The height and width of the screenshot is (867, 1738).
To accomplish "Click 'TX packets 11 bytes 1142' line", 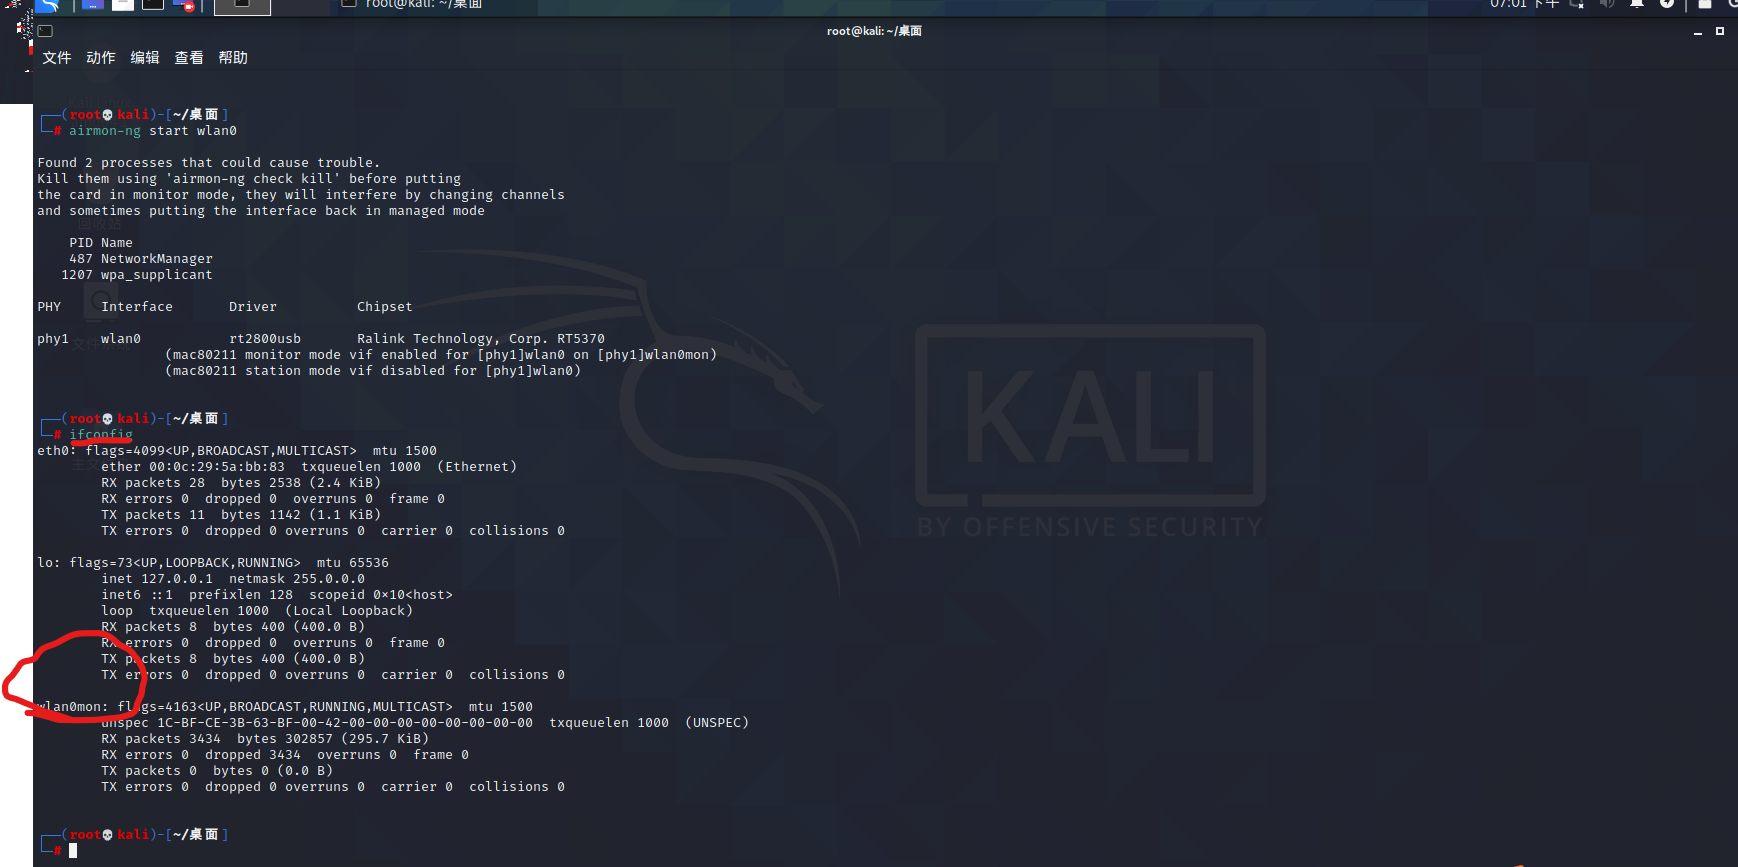I will (x=241, y=515).
